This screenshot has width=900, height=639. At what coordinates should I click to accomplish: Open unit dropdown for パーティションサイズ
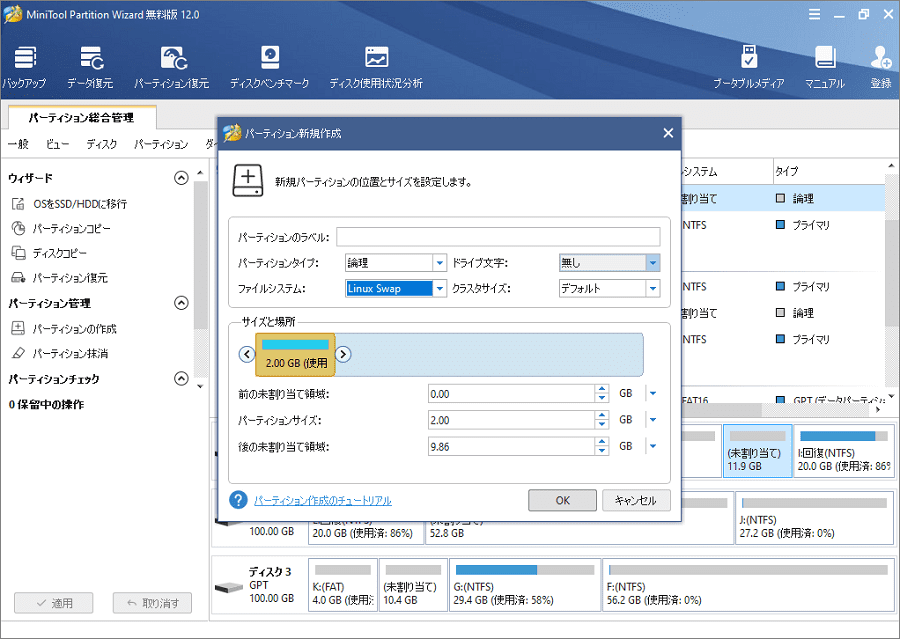[653, 420]
